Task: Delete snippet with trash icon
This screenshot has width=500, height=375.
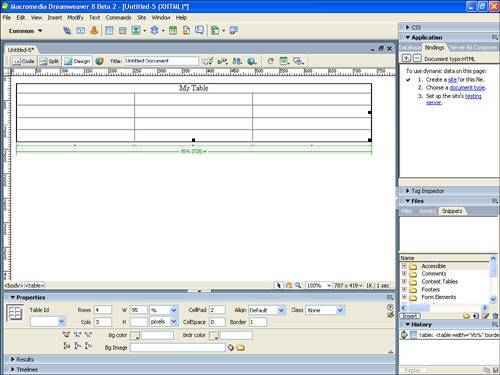Action: pos(495,316)
